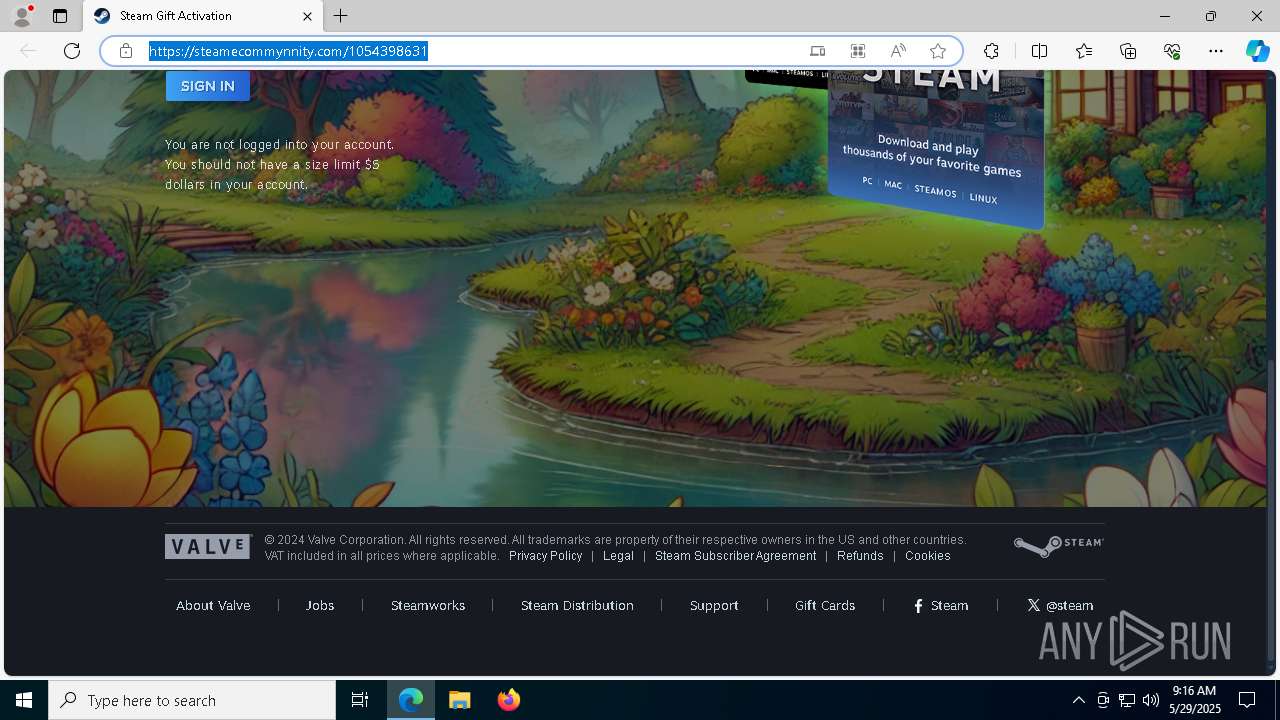This screenshot has width=1280, height=720.
Task: Open the notification center
Action: click(1247, 700)
